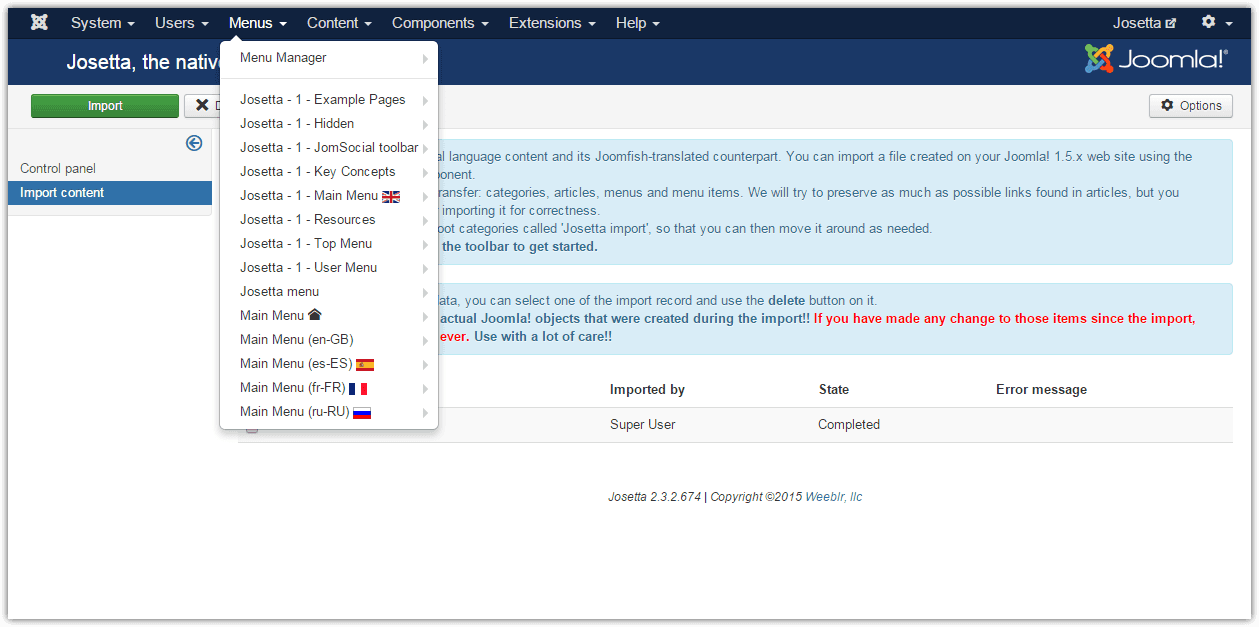The height and width of the screenshot is (627, 1259).
Task: Open the Options button in the toolbar
Action: click(1191, 106)
